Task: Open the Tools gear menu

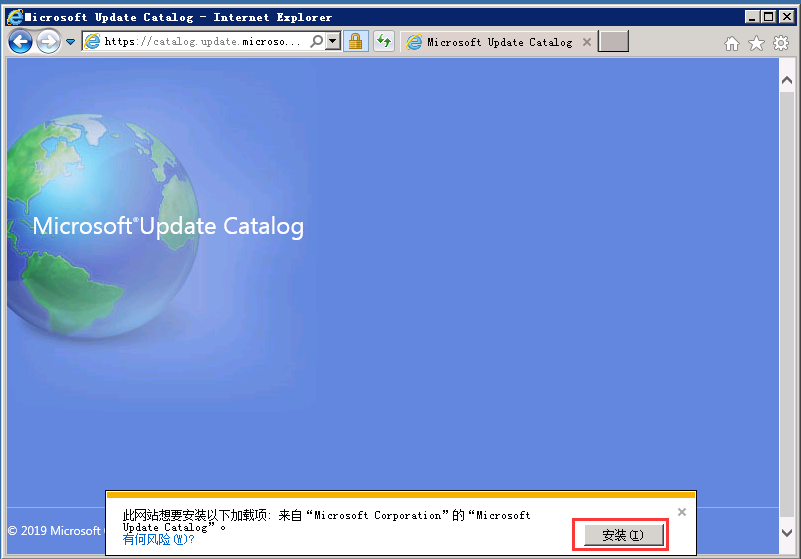Action: click(x=780, y=43)
